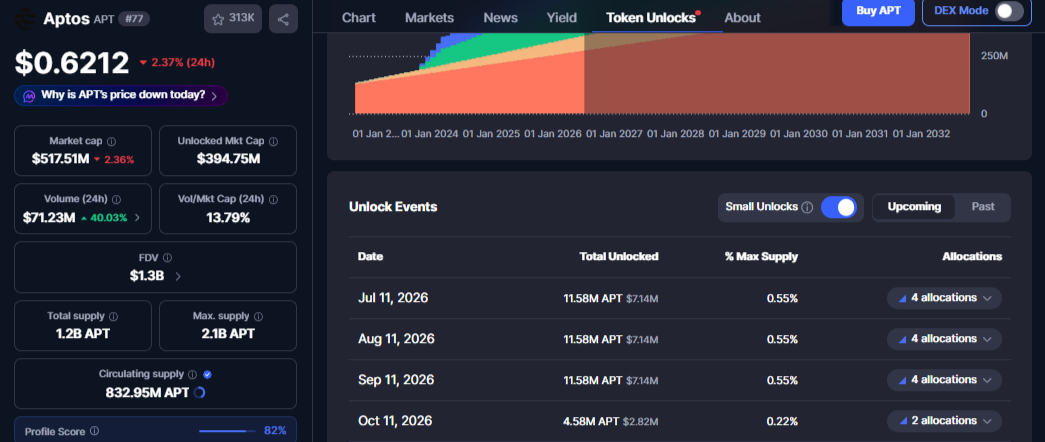
Task: Open Circulating supply info icon
Action: tap(192, 375)
